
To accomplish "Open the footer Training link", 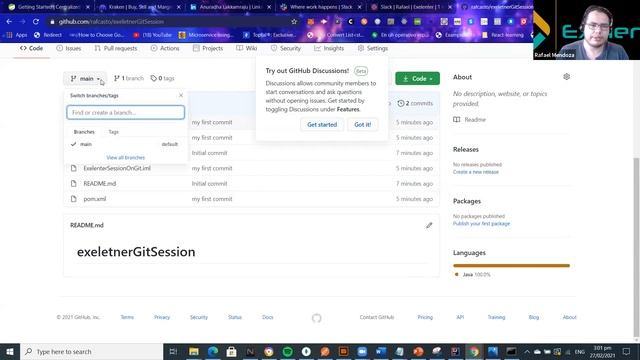I will tap(496, 317).
